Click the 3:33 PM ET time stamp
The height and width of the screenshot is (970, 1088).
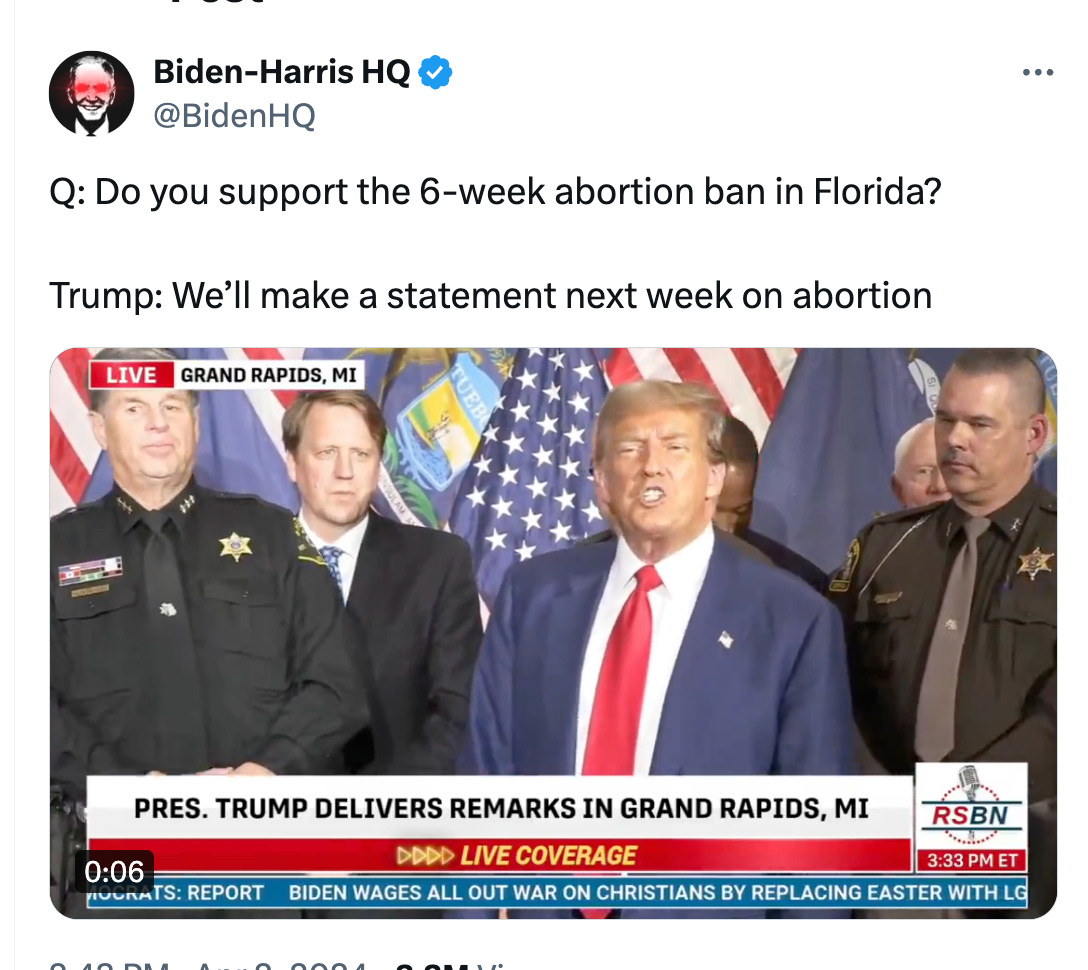point(971,860)
